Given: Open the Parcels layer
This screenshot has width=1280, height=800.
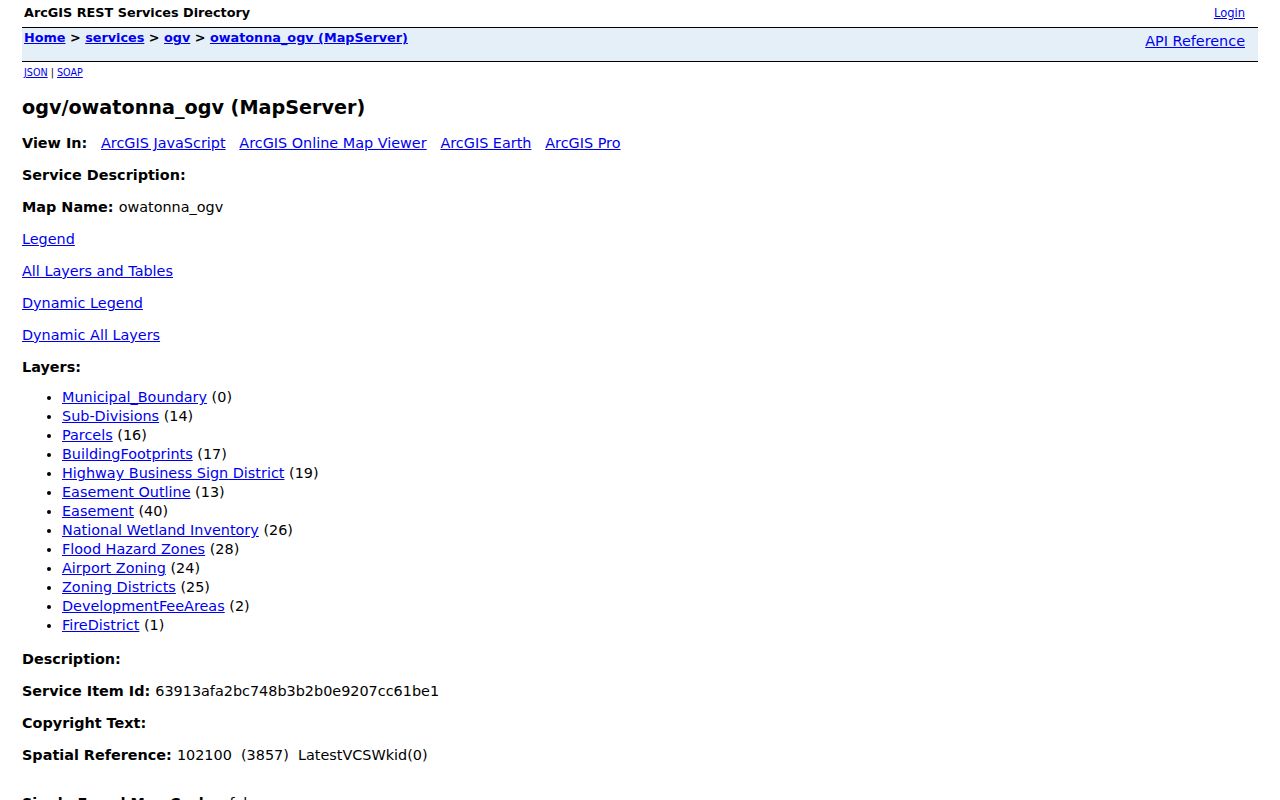Looking at the screenshot, I should coord(87,435).
